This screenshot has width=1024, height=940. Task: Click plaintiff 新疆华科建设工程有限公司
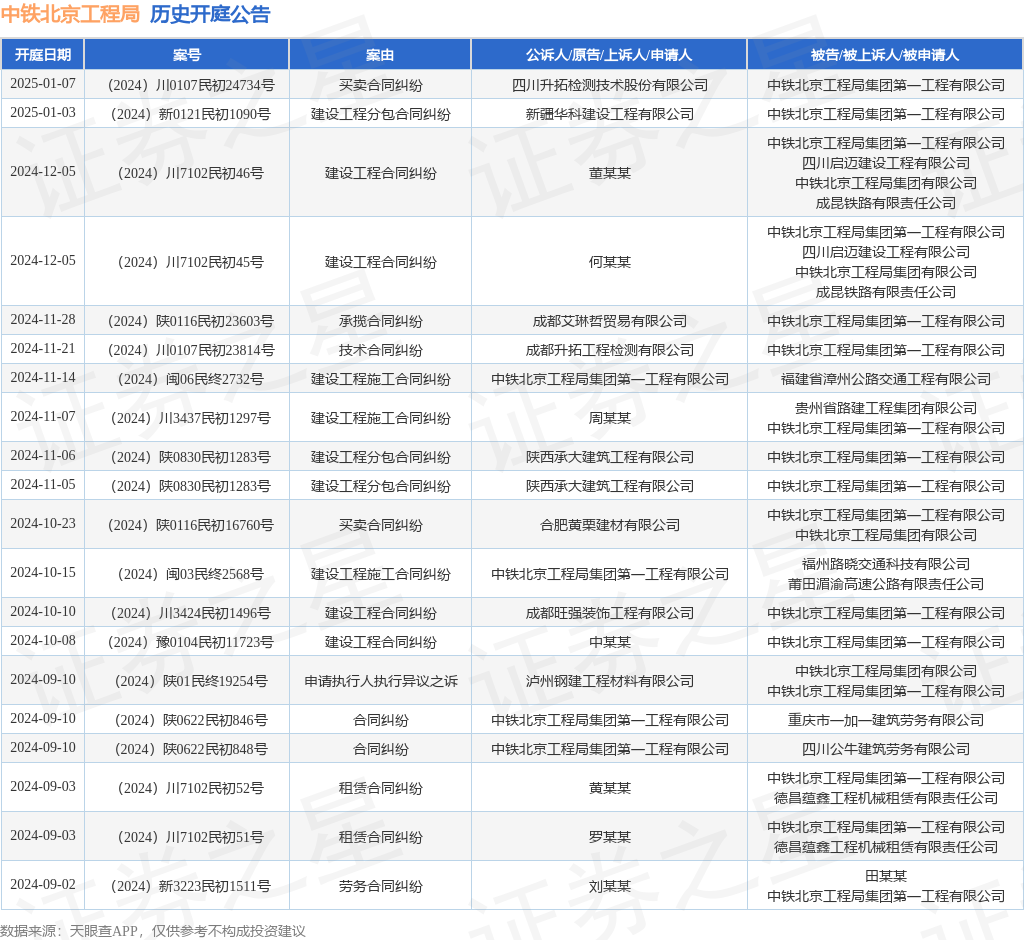(609, 114)
